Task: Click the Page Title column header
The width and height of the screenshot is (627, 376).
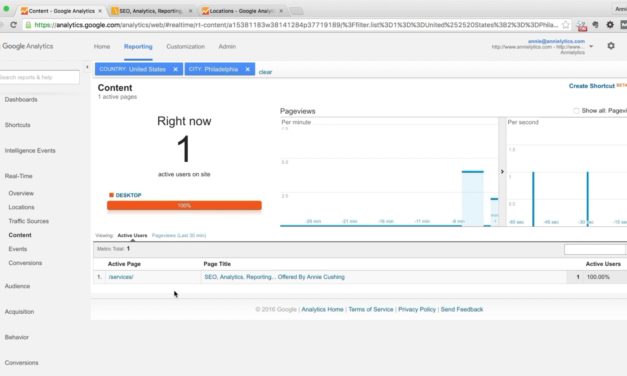Action: tap(217, 264)
